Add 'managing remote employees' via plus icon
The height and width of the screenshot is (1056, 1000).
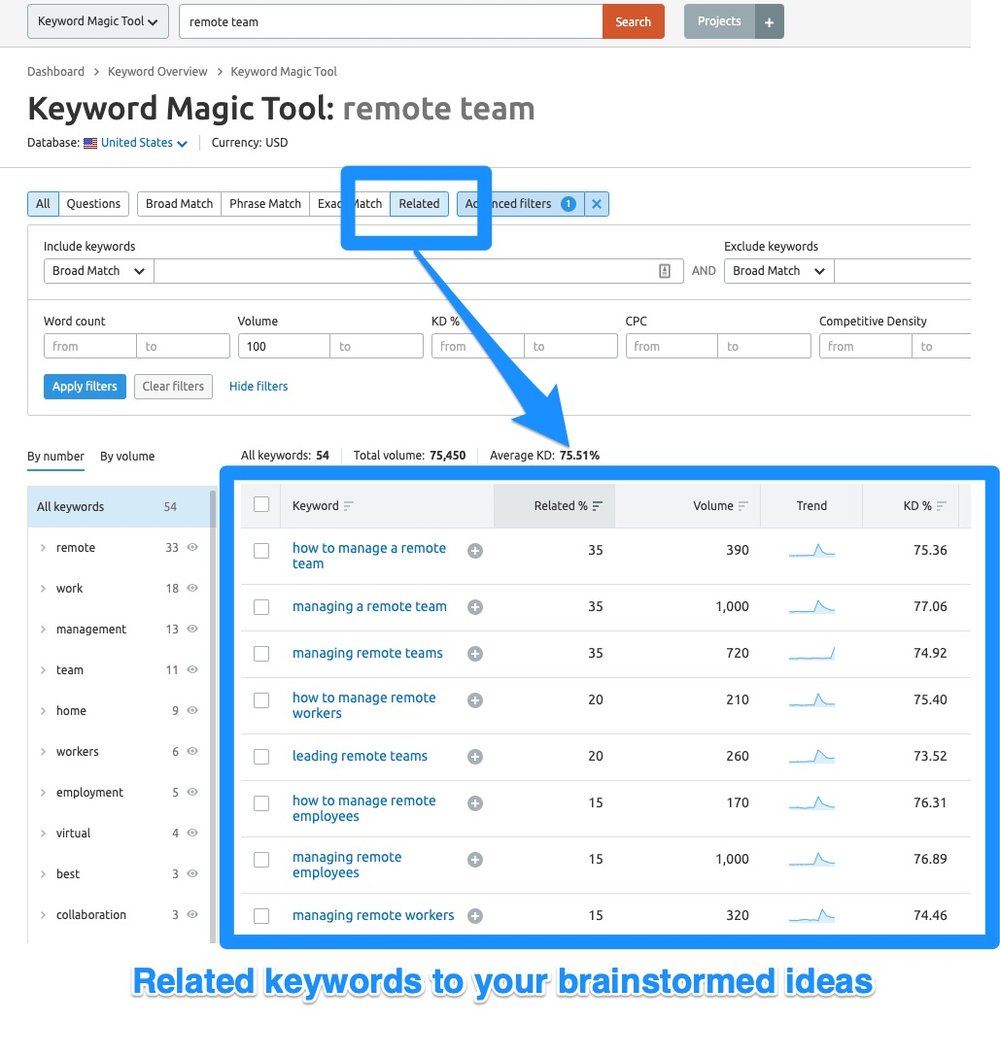click(x=475, y=859)
